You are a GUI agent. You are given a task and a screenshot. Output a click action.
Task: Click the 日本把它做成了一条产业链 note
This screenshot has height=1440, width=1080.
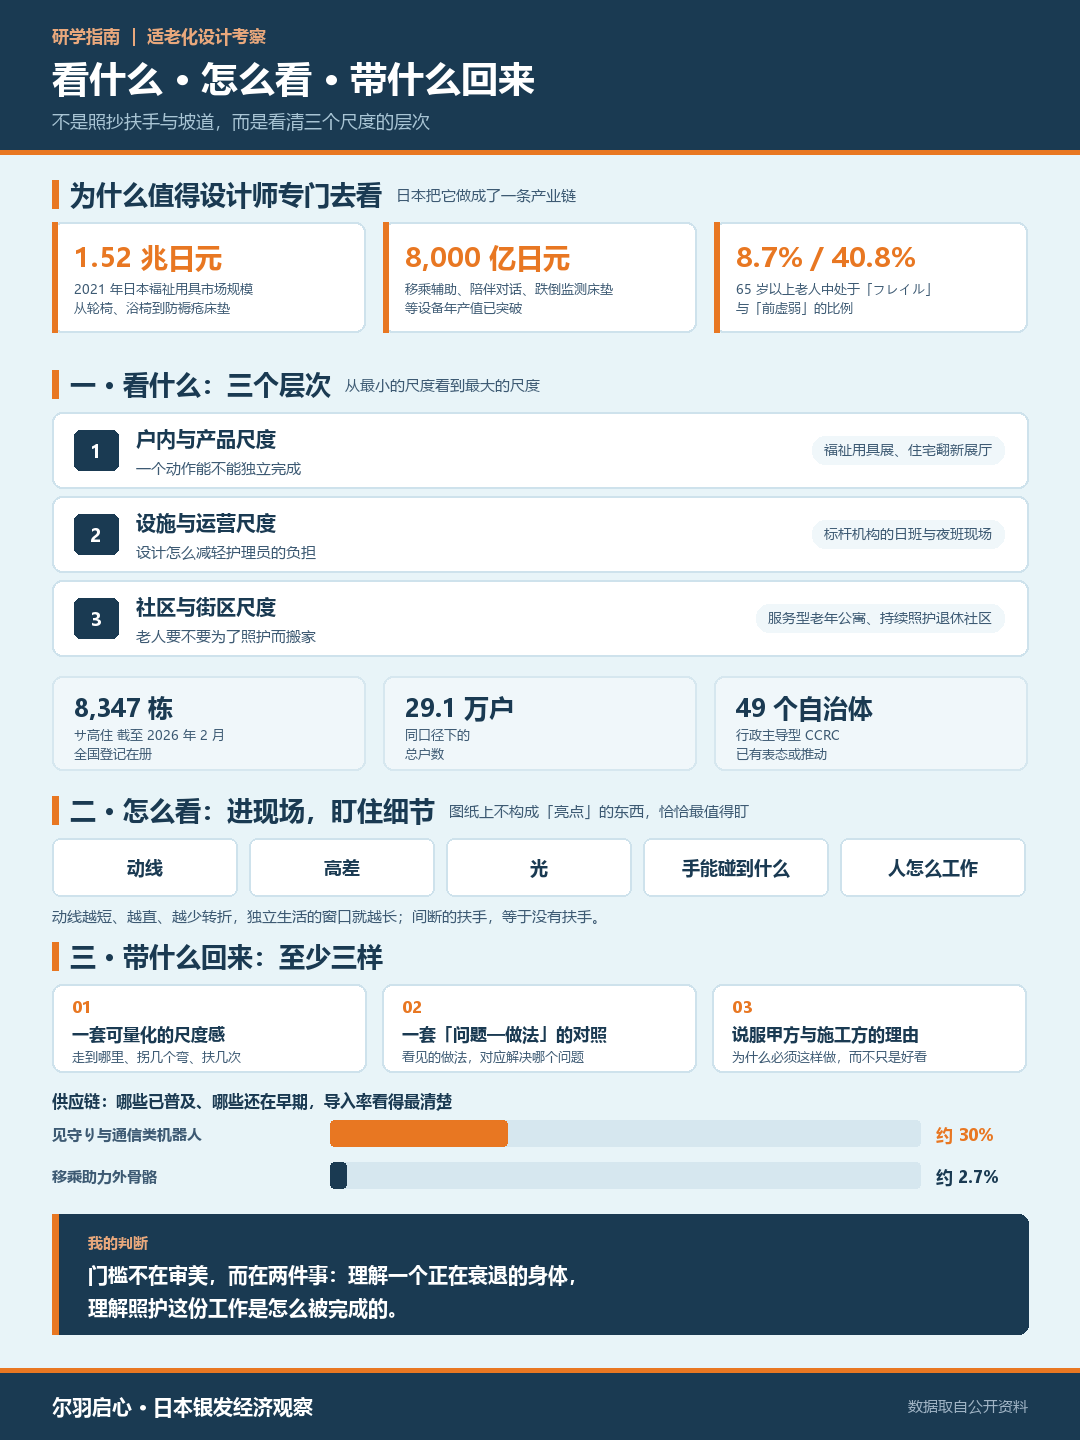486,196
